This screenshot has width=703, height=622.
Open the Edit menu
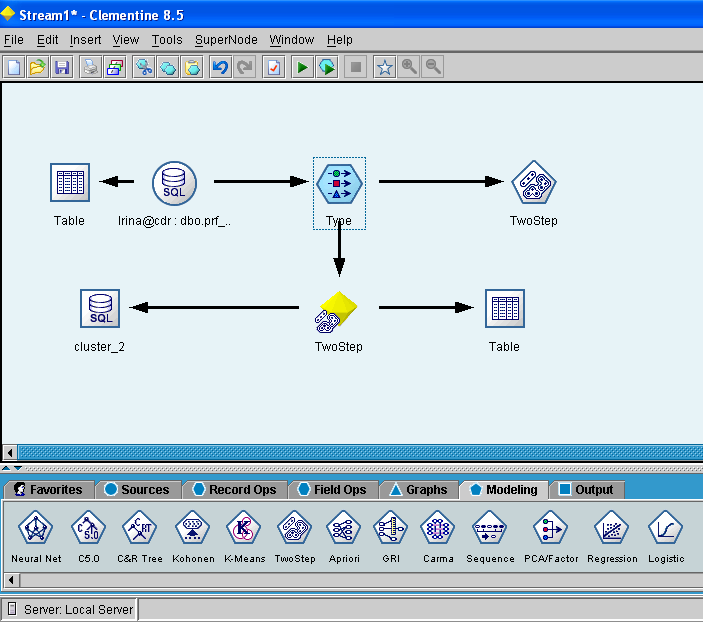(x=48, y=40)
